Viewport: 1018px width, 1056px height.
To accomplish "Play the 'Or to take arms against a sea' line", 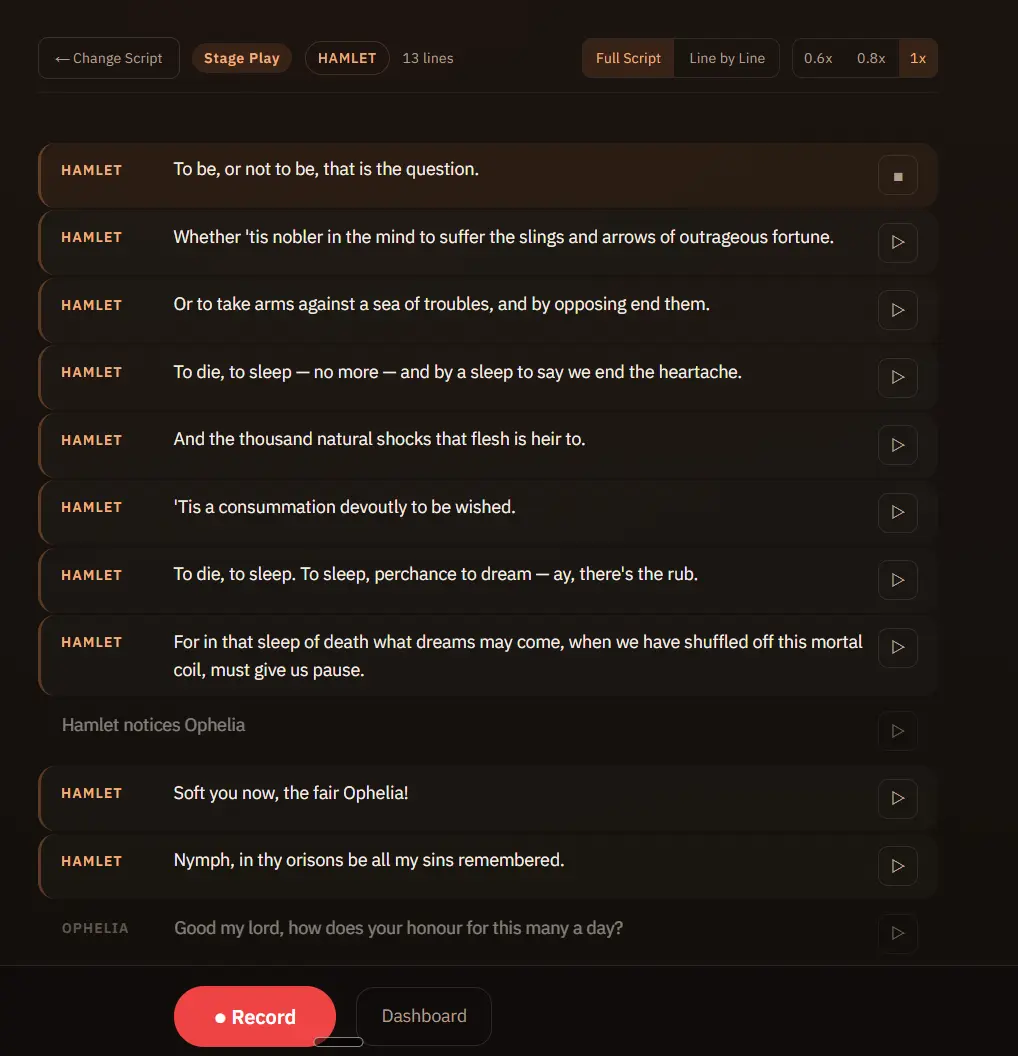I will pyautogui.click(x=897, y=310).
